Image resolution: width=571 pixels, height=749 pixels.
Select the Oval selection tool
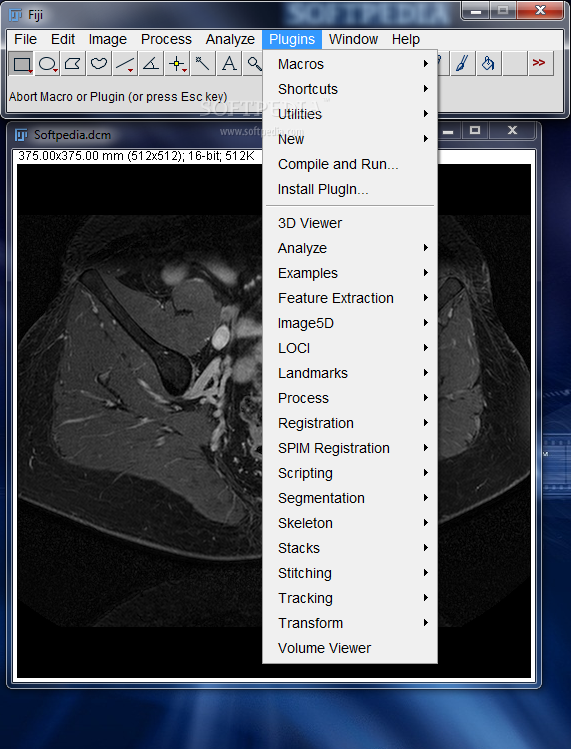click(x=47, y=64)
